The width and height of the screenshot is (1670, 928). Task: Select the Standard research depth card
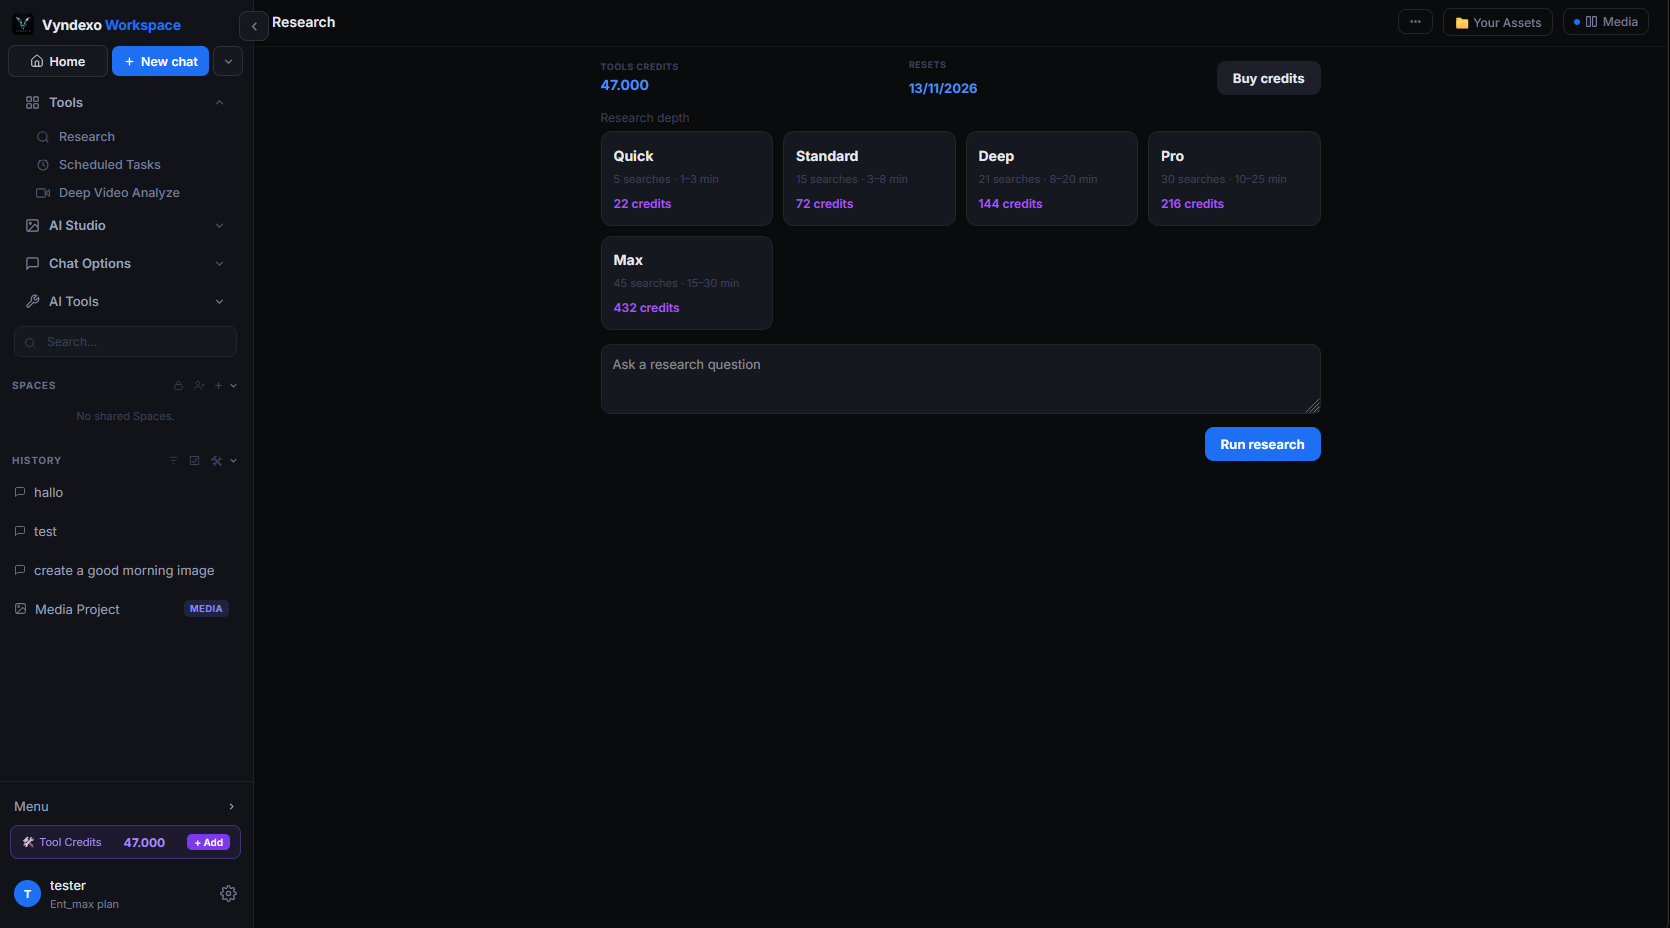click(x=869, y=178)
